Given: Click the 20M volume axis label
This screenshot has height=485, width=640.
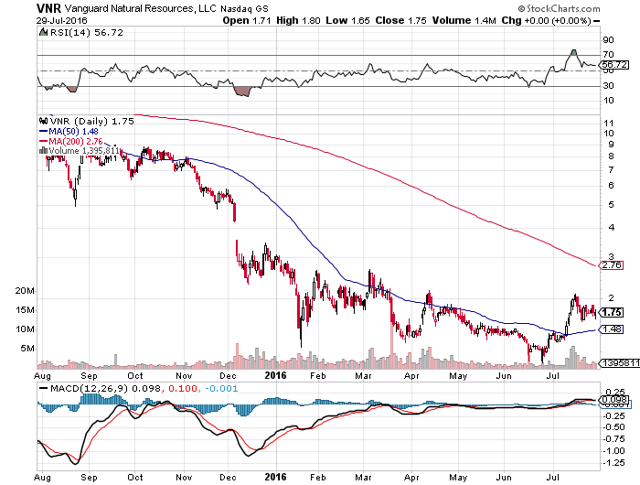Looking at the screenshot, I should 24,291.
